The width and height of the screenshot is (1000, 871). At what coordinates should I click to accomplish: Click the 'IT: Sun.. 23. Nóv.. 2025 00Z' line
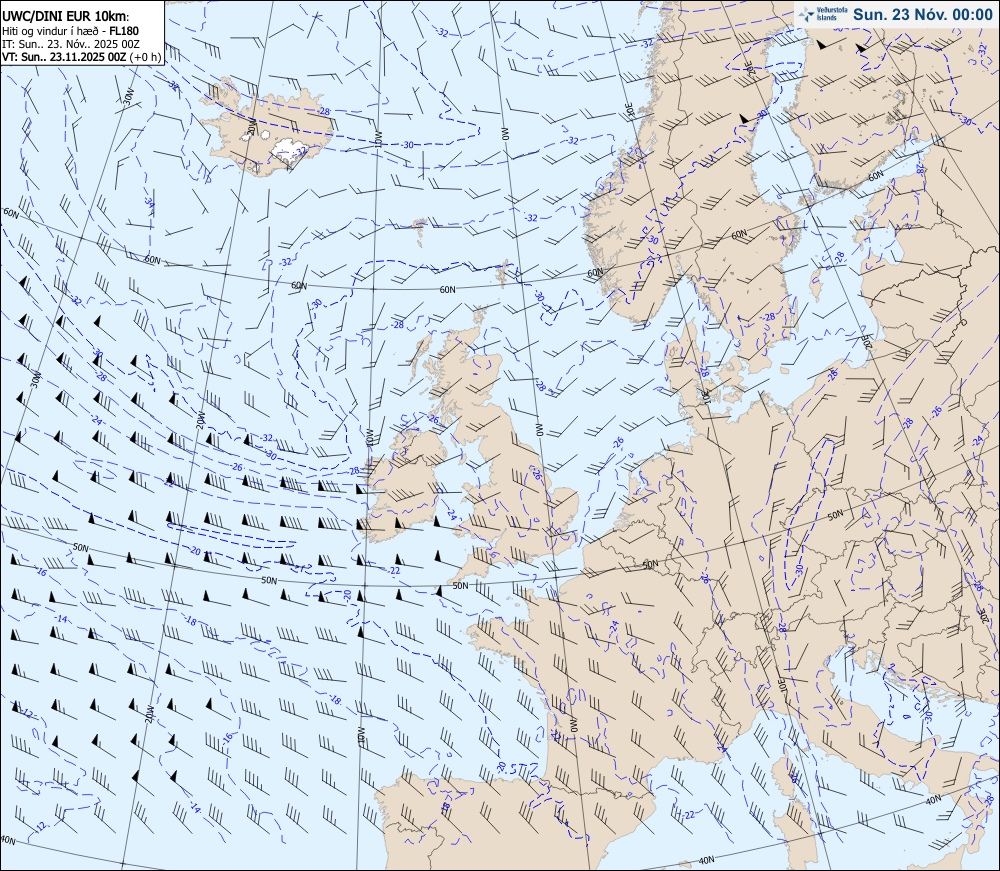(71, 43)
